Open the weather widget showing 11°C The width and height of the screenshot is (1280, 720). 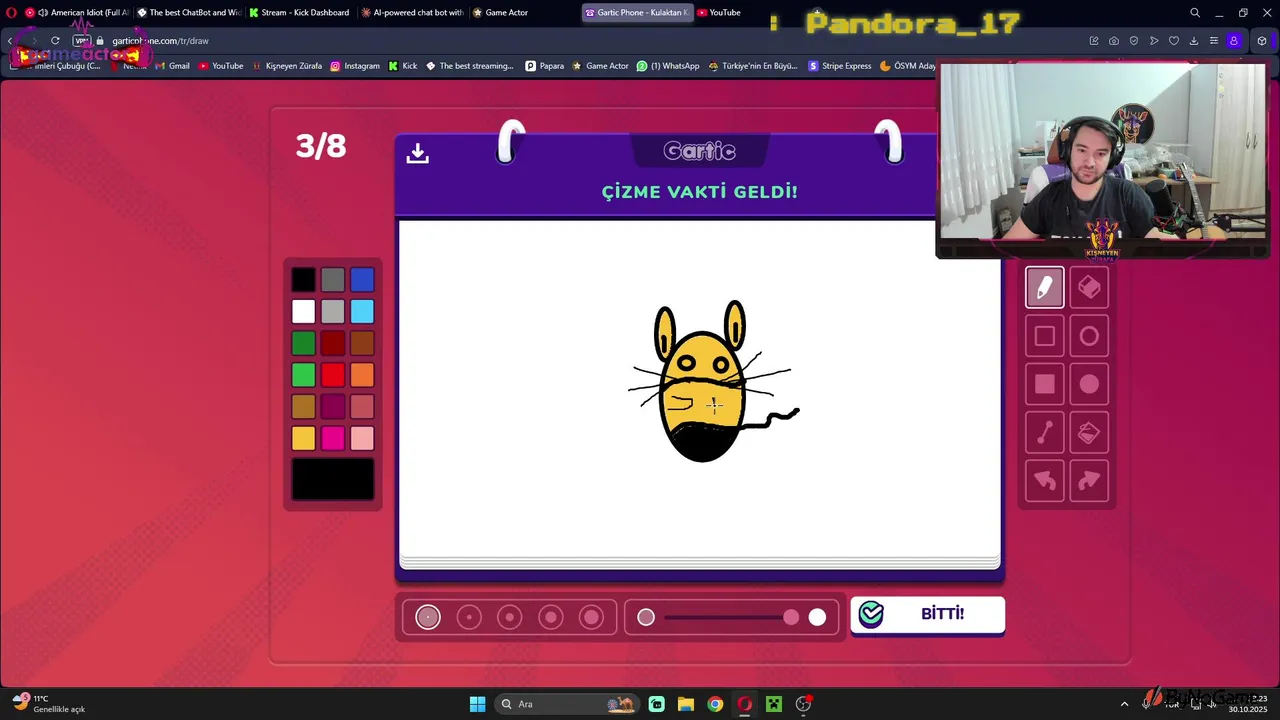coord(48,704)
